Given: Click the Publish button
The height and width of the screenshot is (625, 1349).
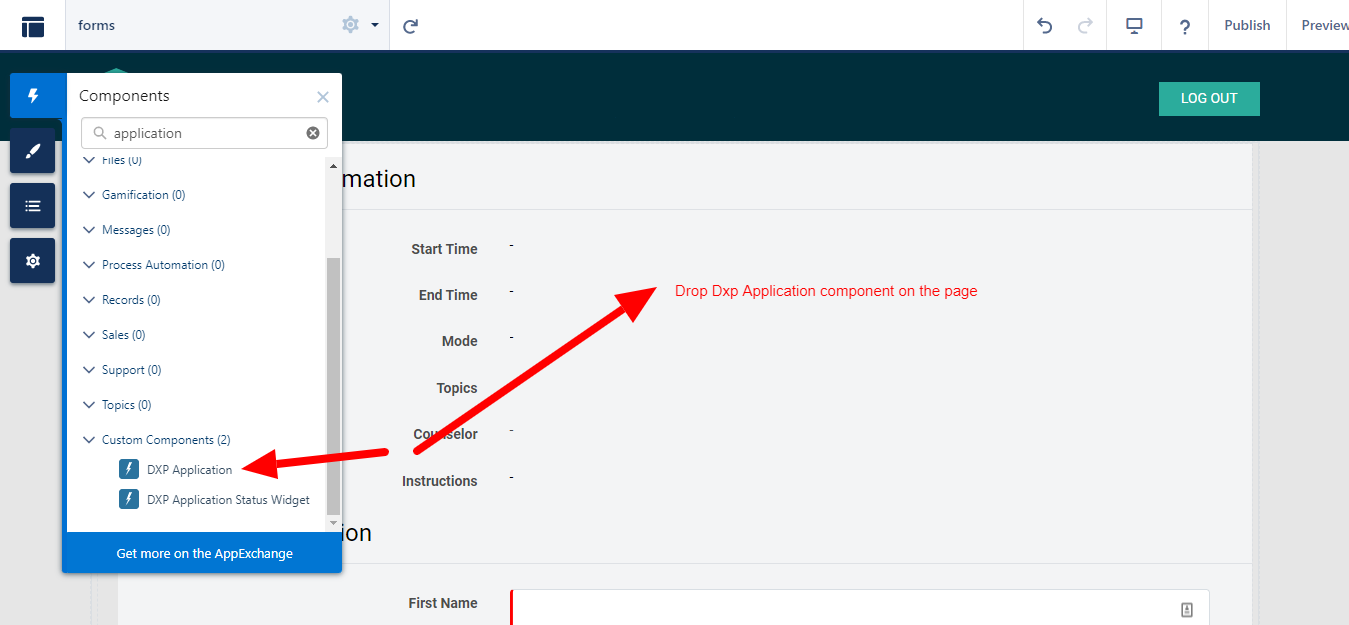Looking at the screenshot, I should [1247, 26].
